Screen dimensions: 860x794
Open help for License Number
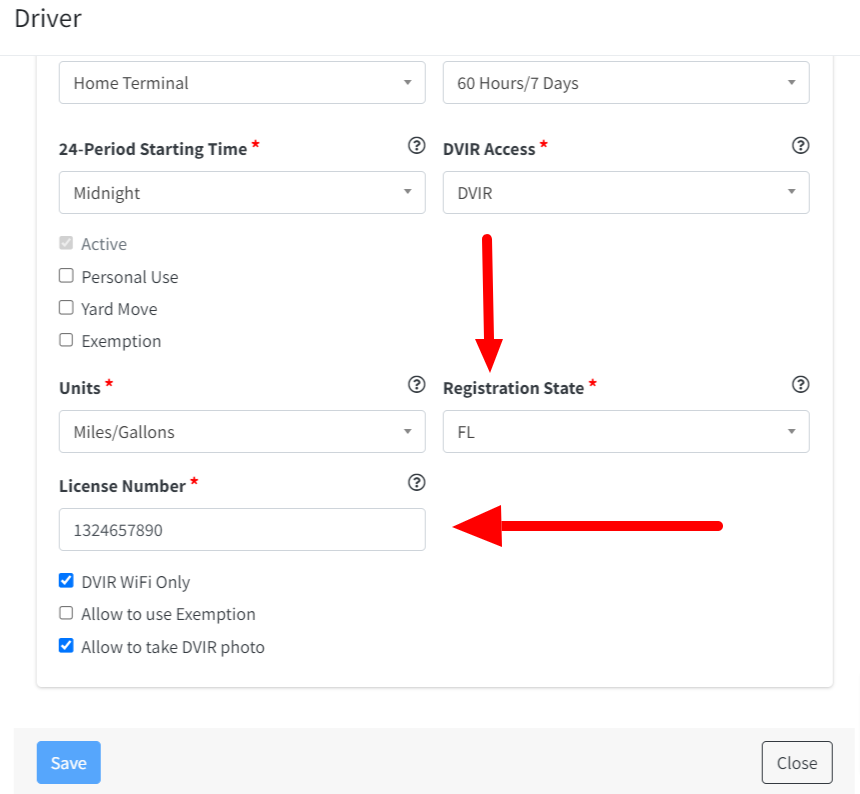tap(416, 483)
